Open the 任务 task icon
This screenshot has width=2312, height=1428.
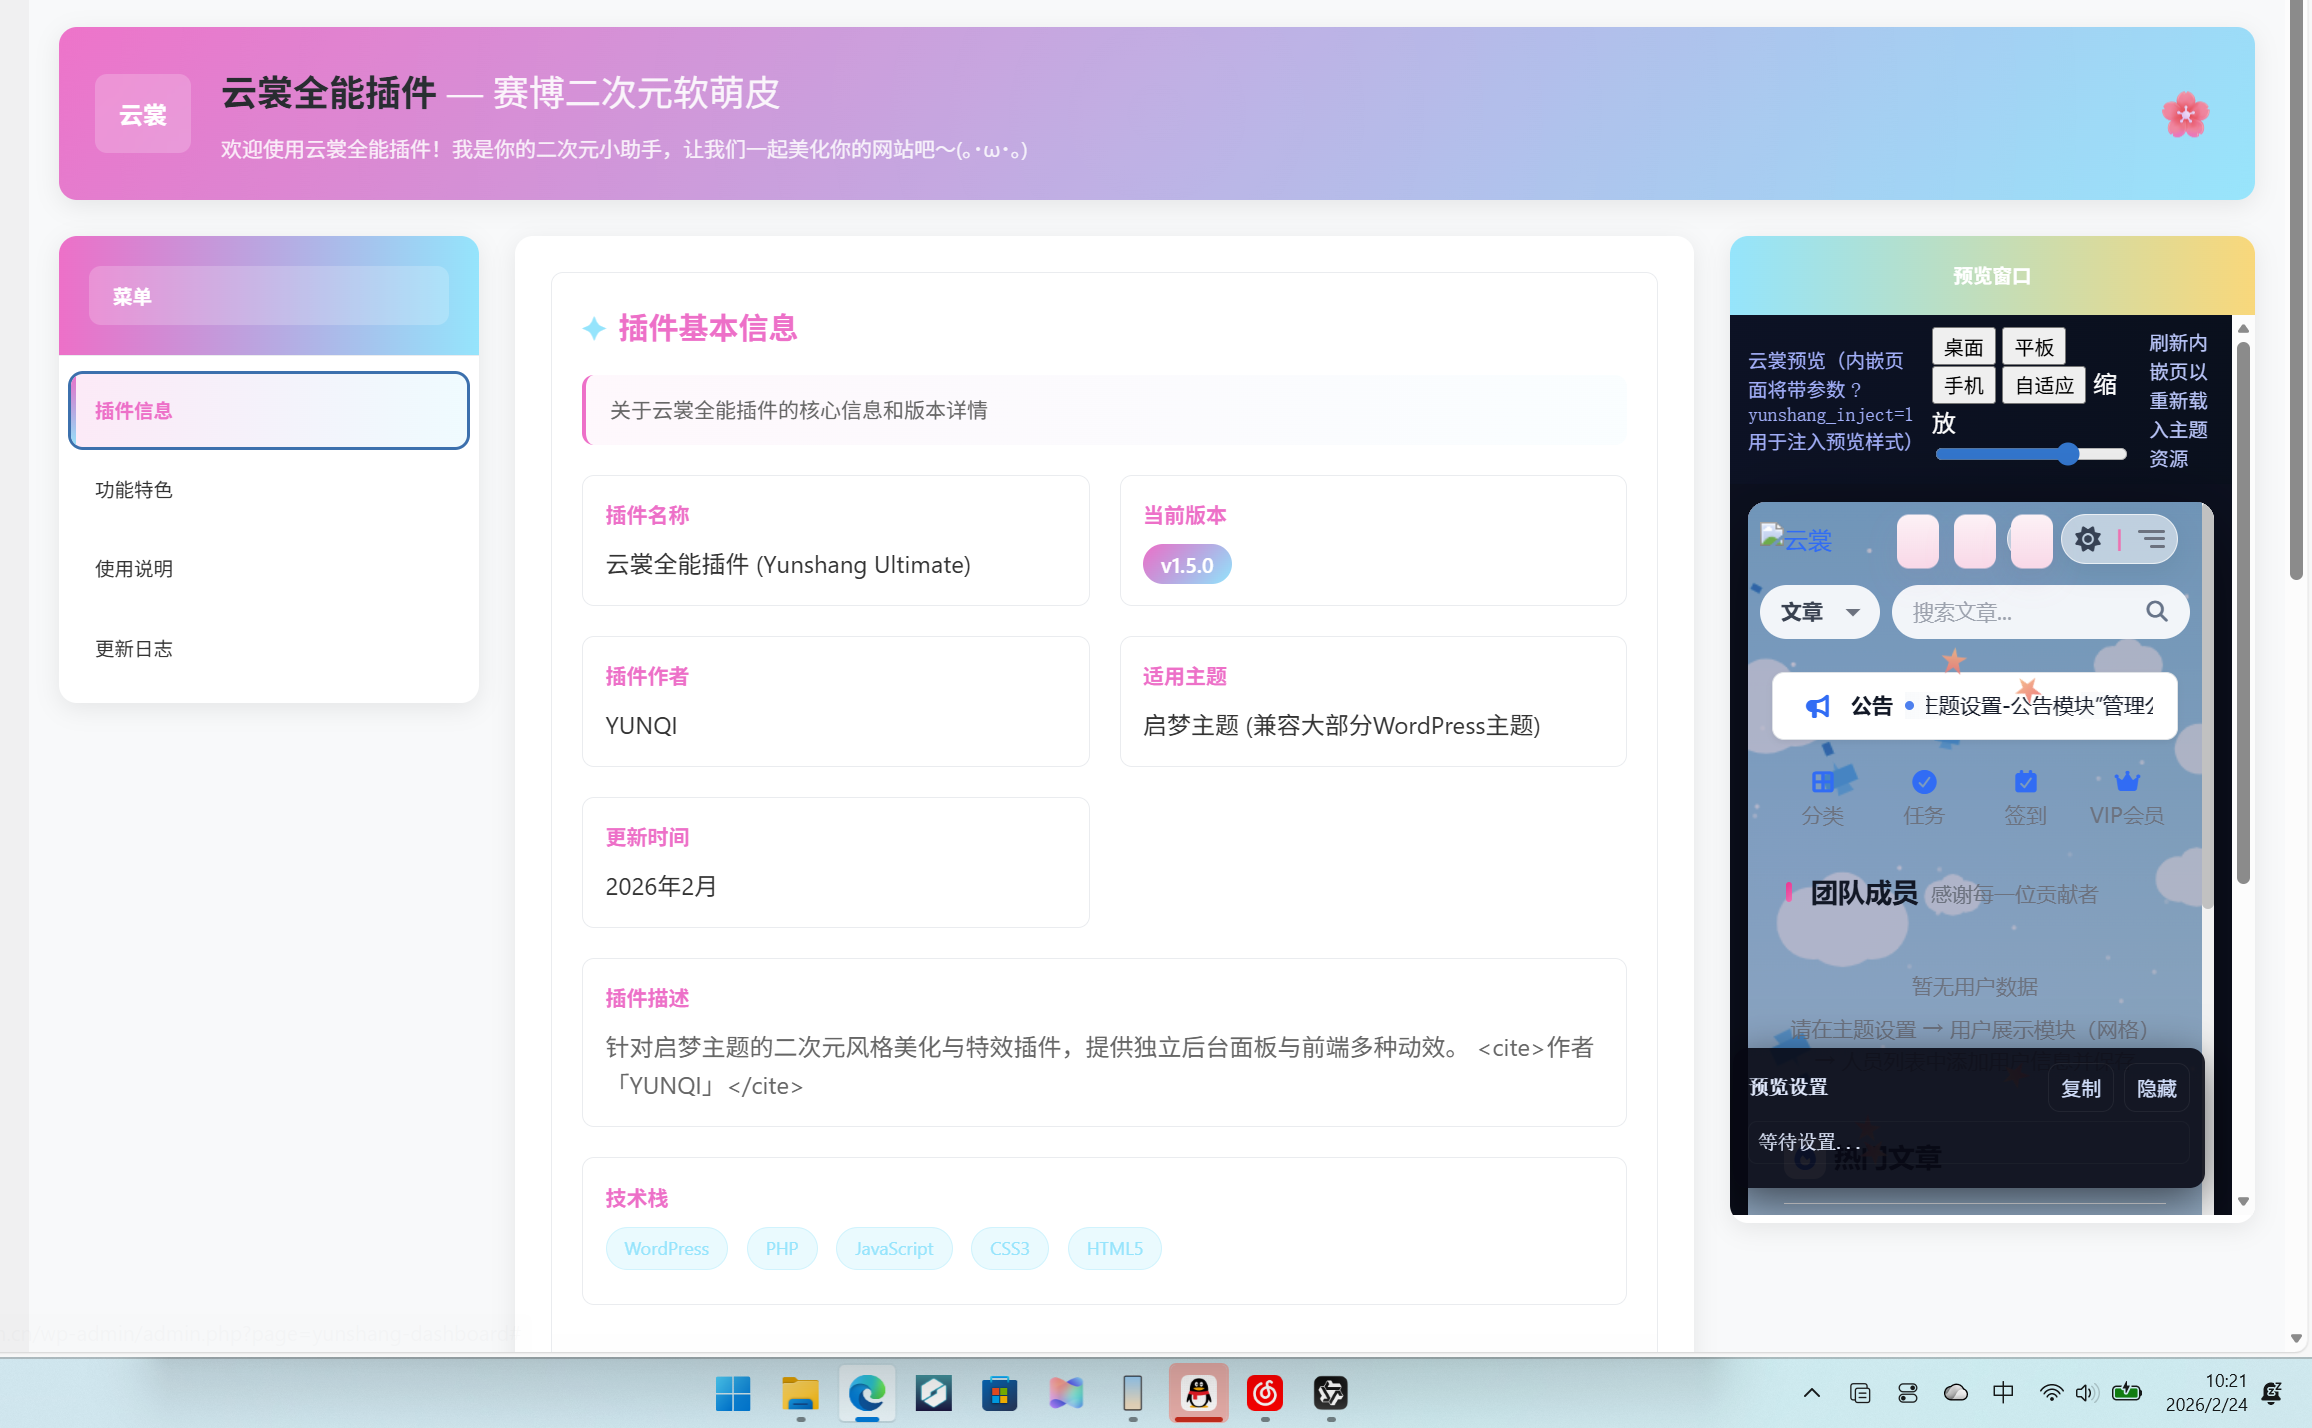1924,781
